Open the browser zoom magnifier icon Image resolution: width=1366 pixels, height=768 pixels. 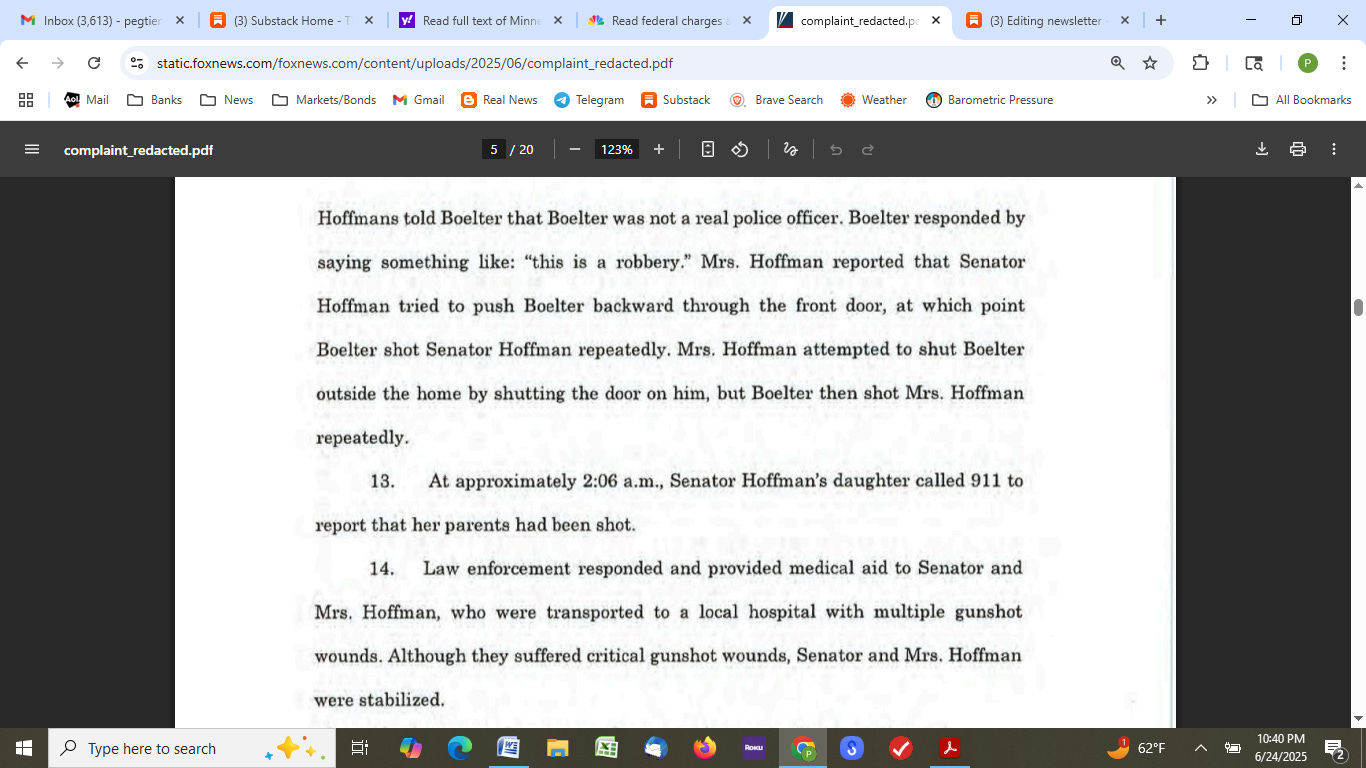(x=1117, y=63)
